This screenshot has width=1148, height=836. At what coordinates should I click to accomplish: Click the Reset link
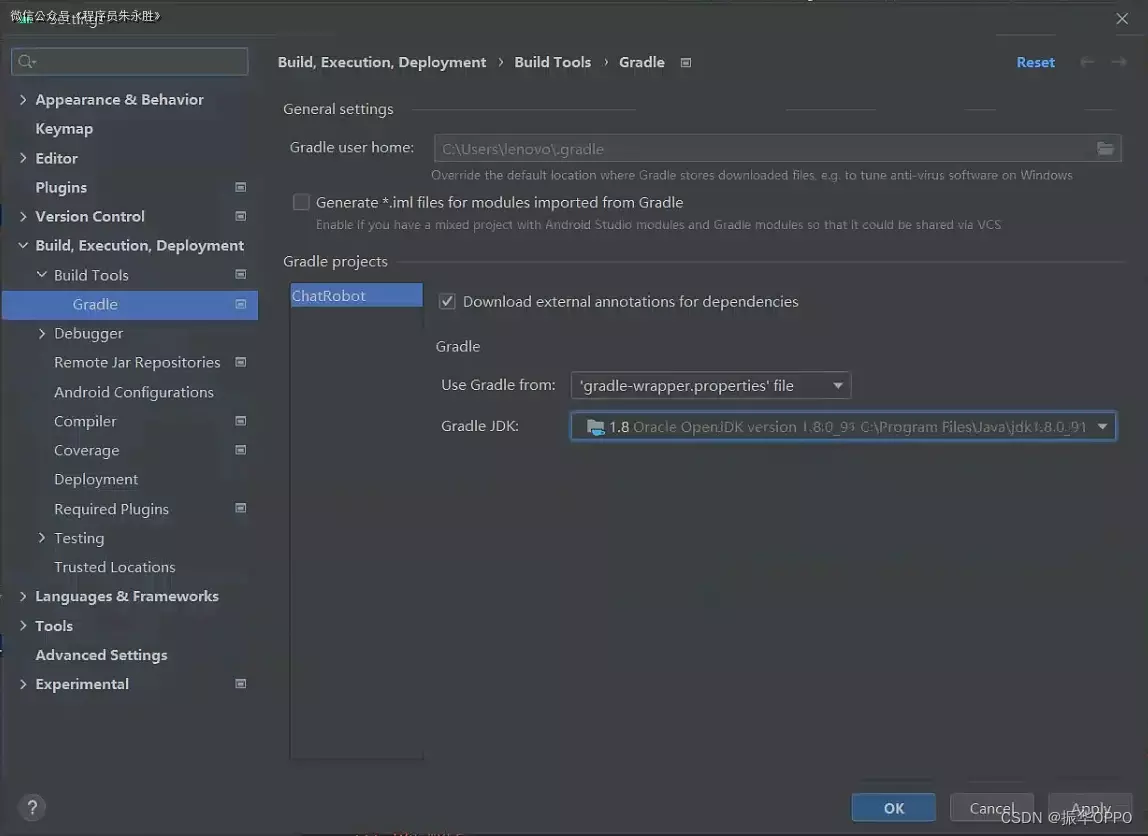pyautogui.click(x=1035, y=62)
